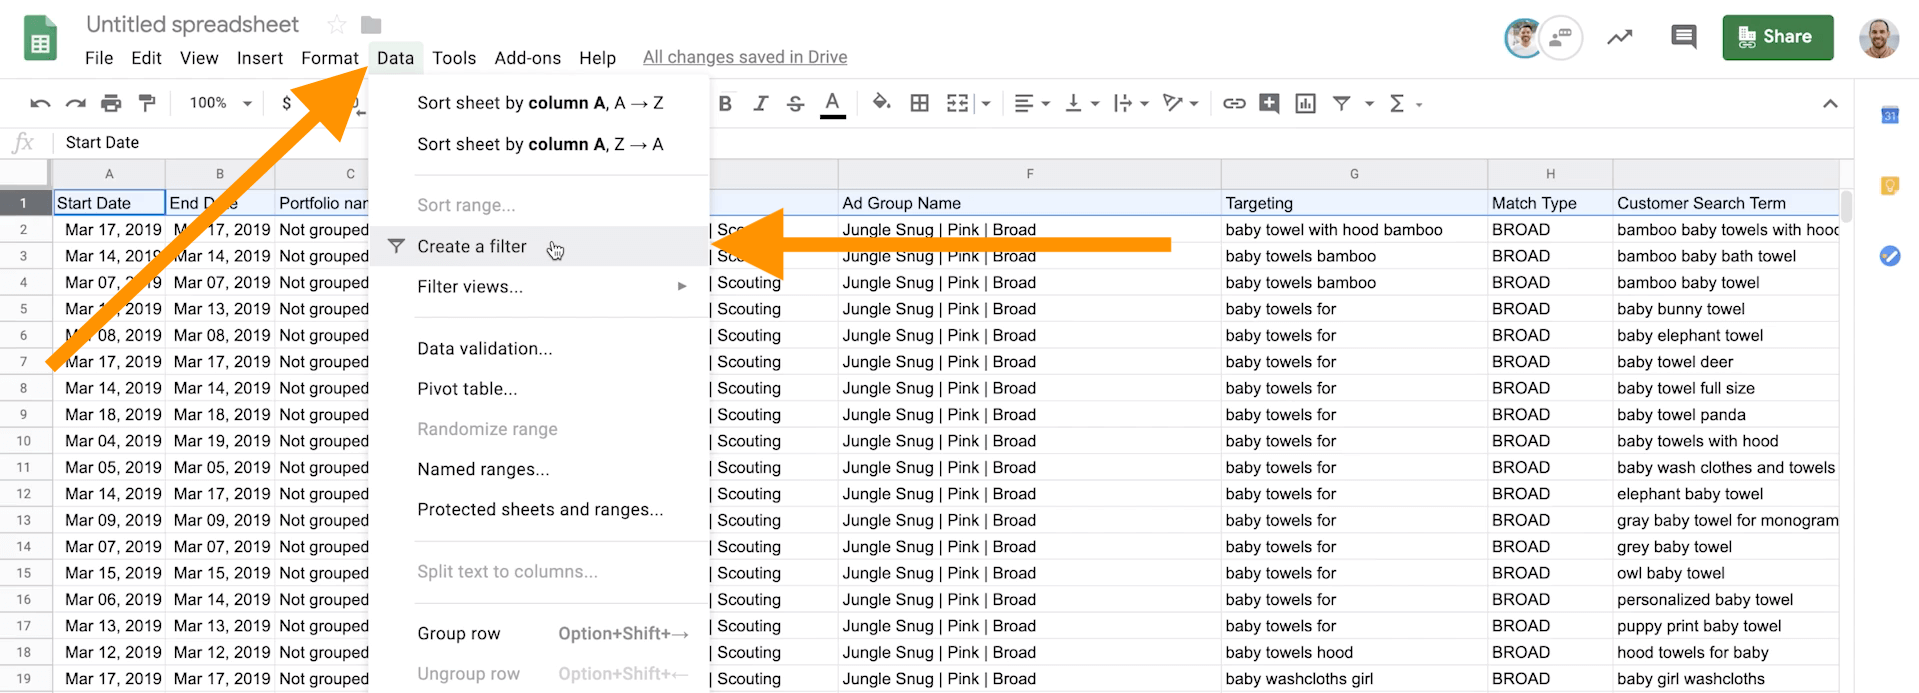Toggle italic formatting

coord(760,103)
